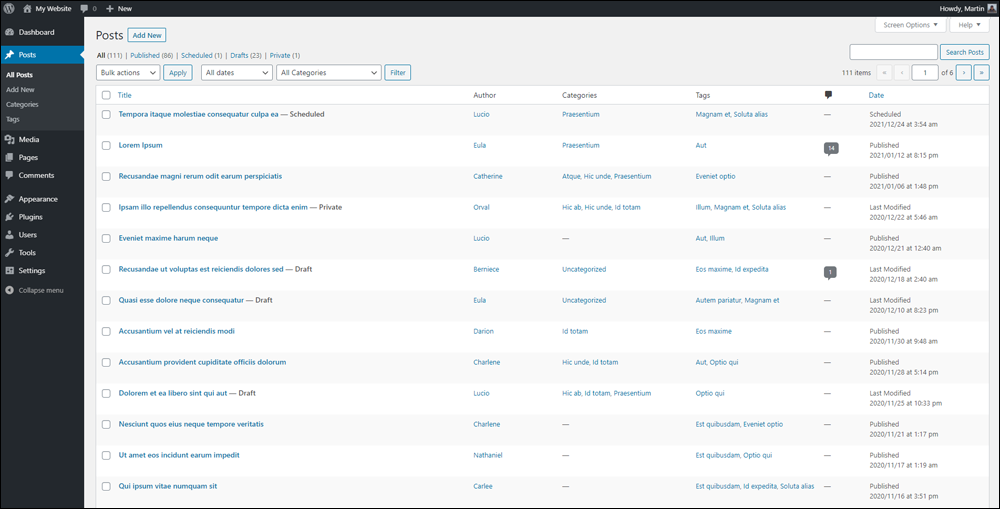Image resolution: width=1000 pixels, height=509 pixels.
Task: Open the comments bubble in admin bar
Action: point(85,9)
